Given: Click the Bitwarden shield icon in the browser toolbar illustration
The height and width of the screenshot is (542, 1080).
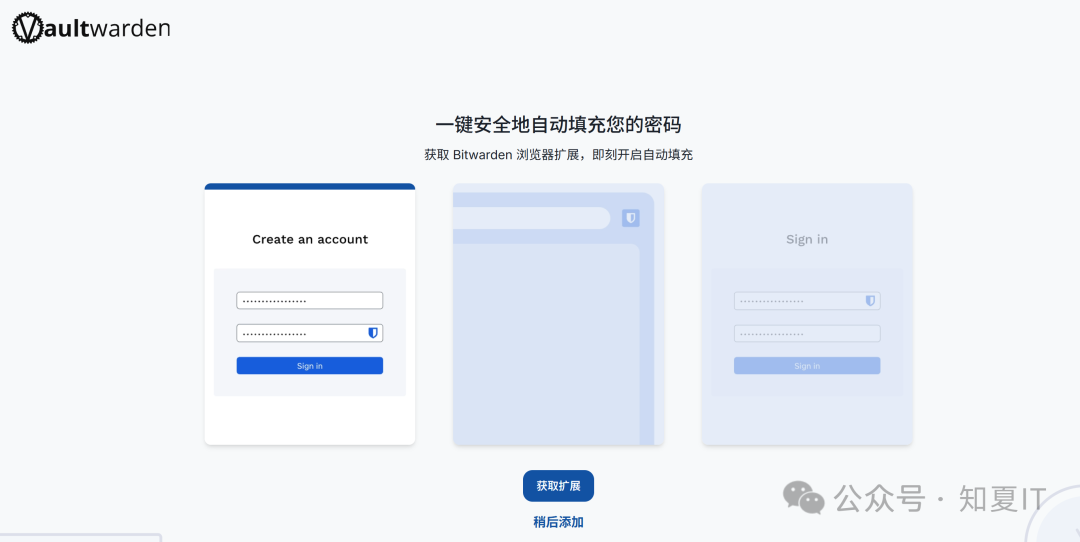Looking at the screenshot, I should point(631,218).
